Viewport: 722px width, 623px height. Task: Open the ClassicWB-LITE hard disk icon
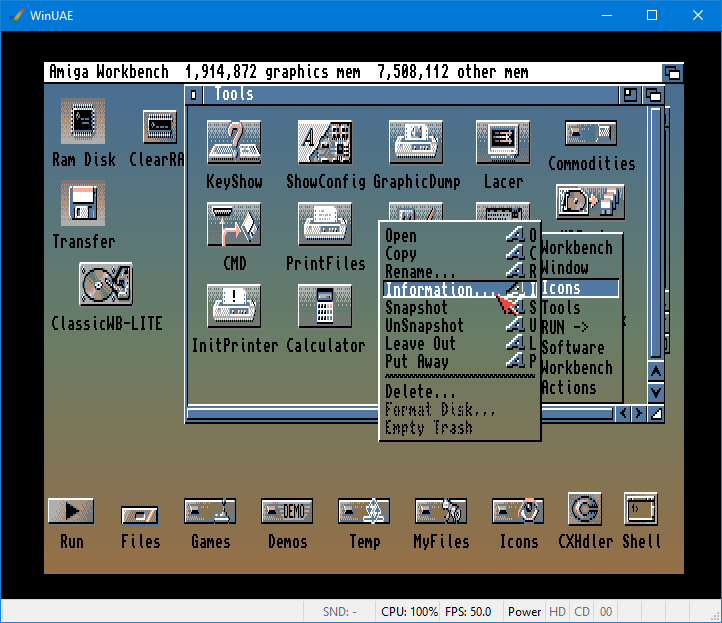105,286
